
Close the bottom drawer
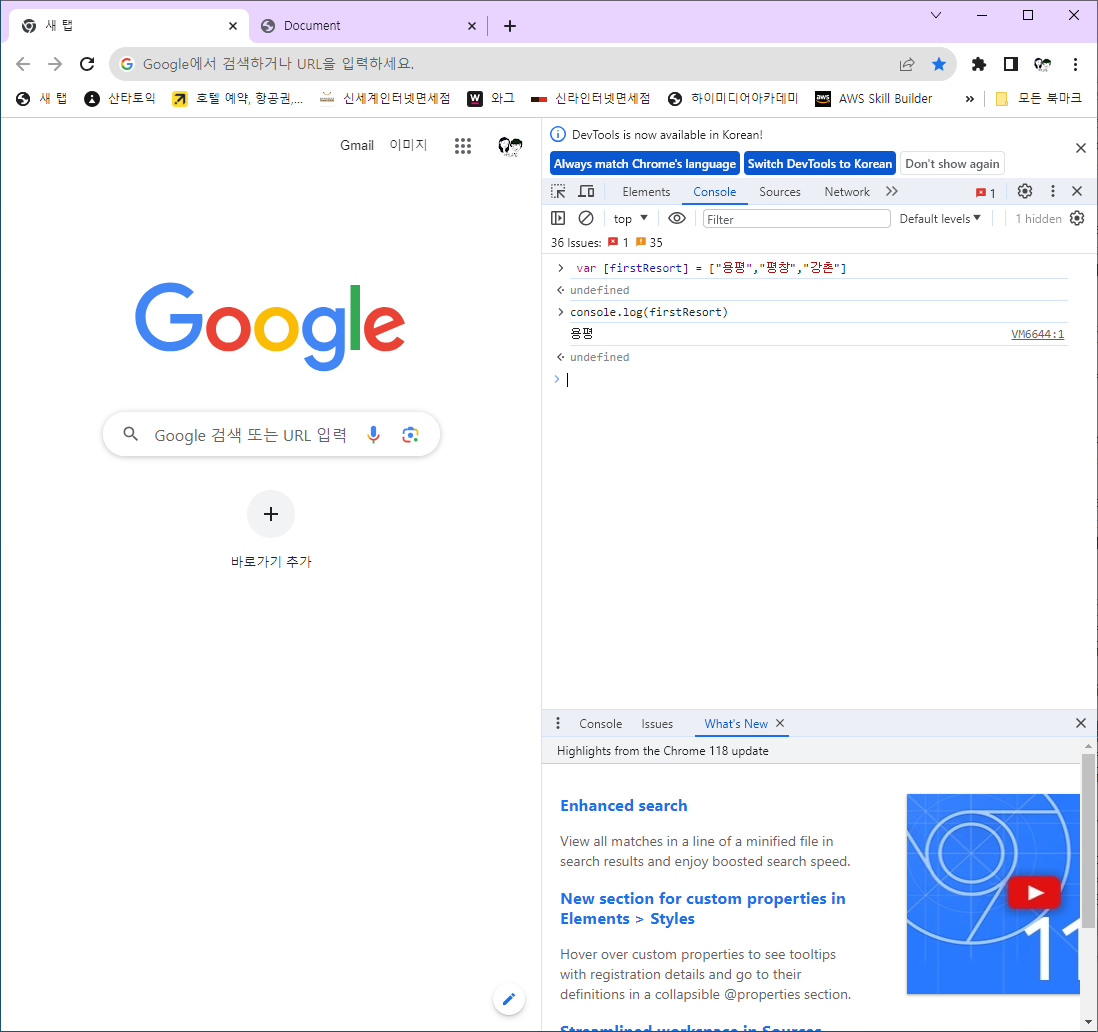coord(1080,723)
